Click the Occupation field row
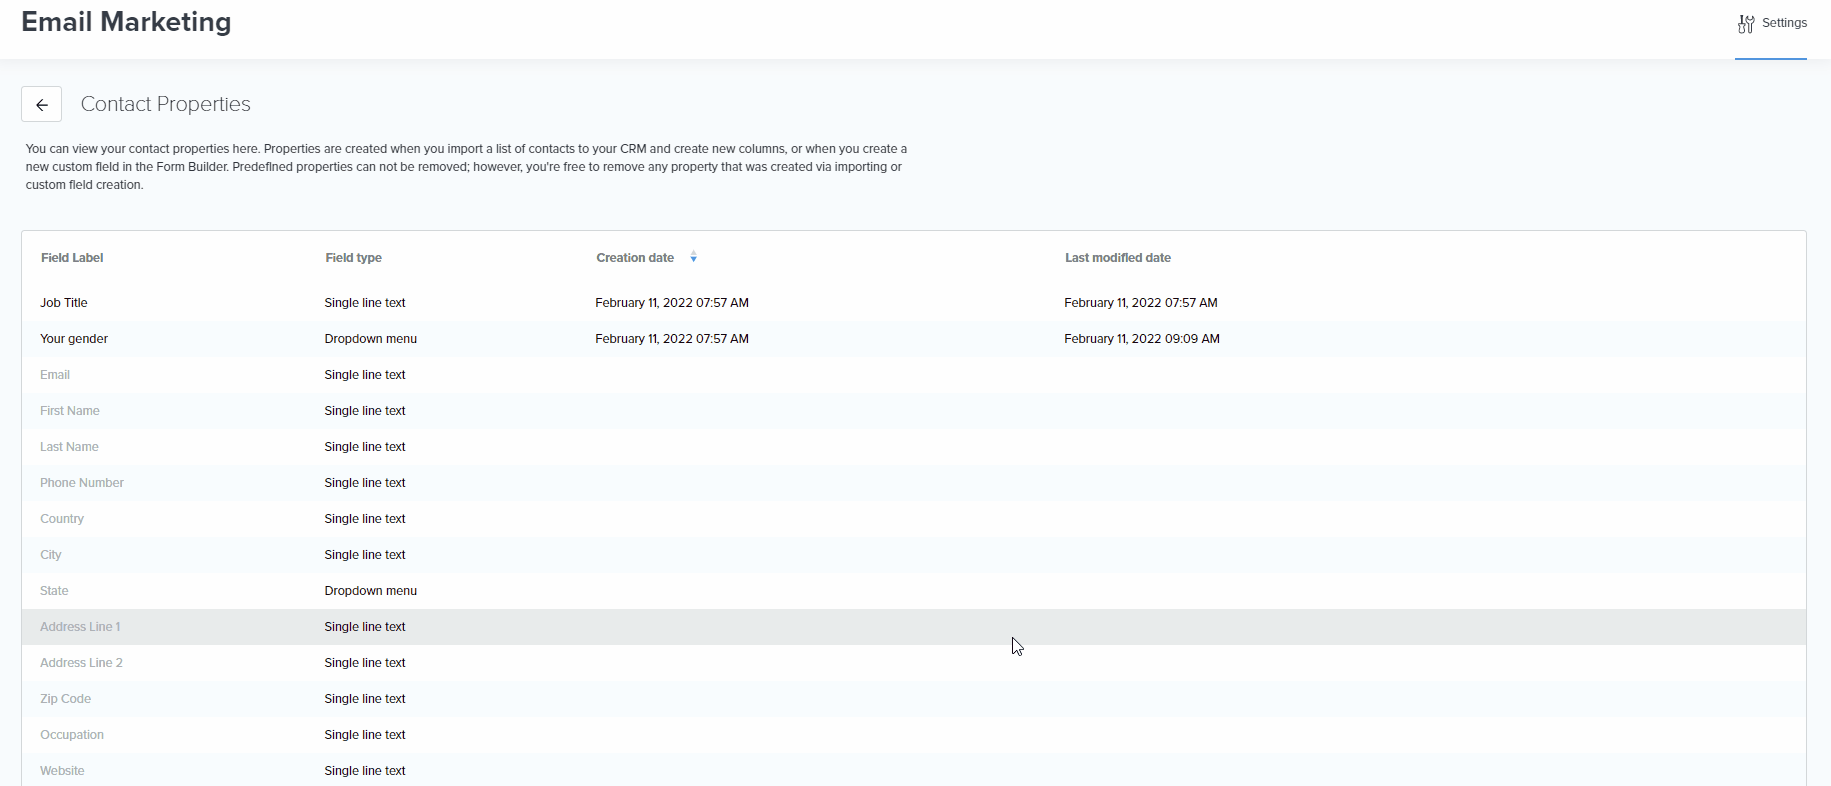Image resolution: width=1831 pixels, height=786 pixels. coord(72,735)
